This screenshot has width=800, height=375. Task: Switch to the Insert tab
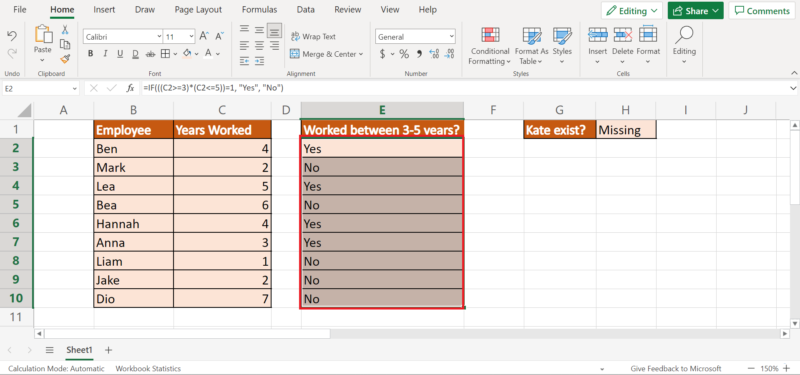pyautogui.click(x=104, y=10)
